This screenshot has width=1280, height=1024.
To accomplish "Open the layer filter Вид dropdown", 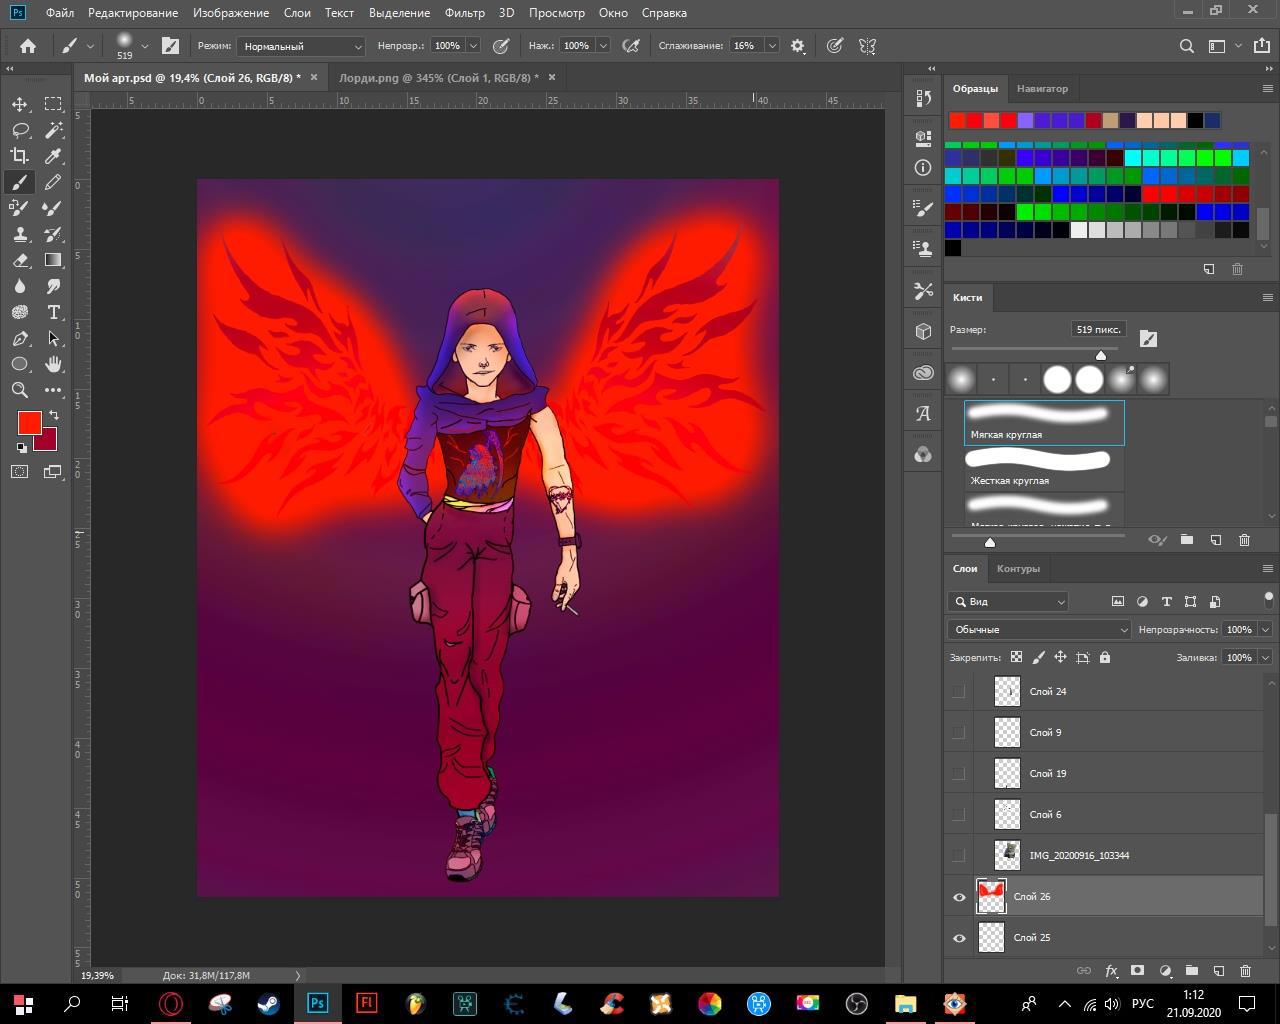I will 1008,601.
